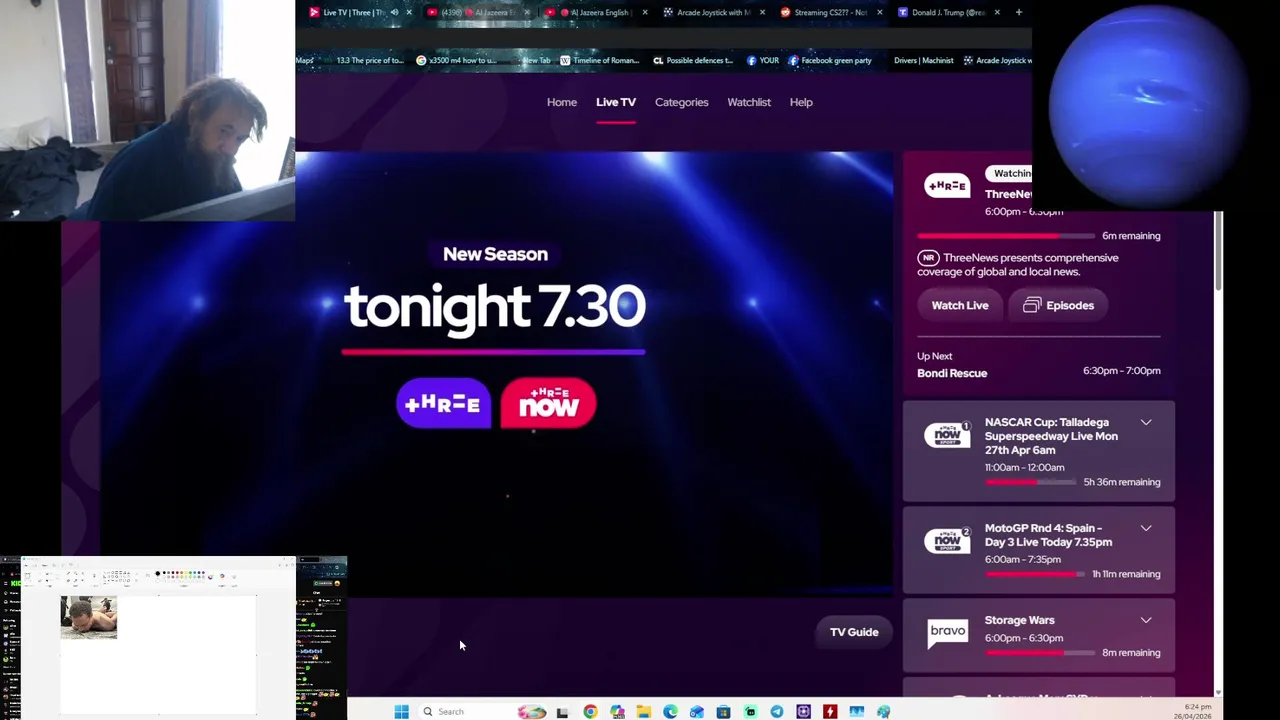
Task: Open Microsoft Store from the taskbar
Action: (723, 711)
